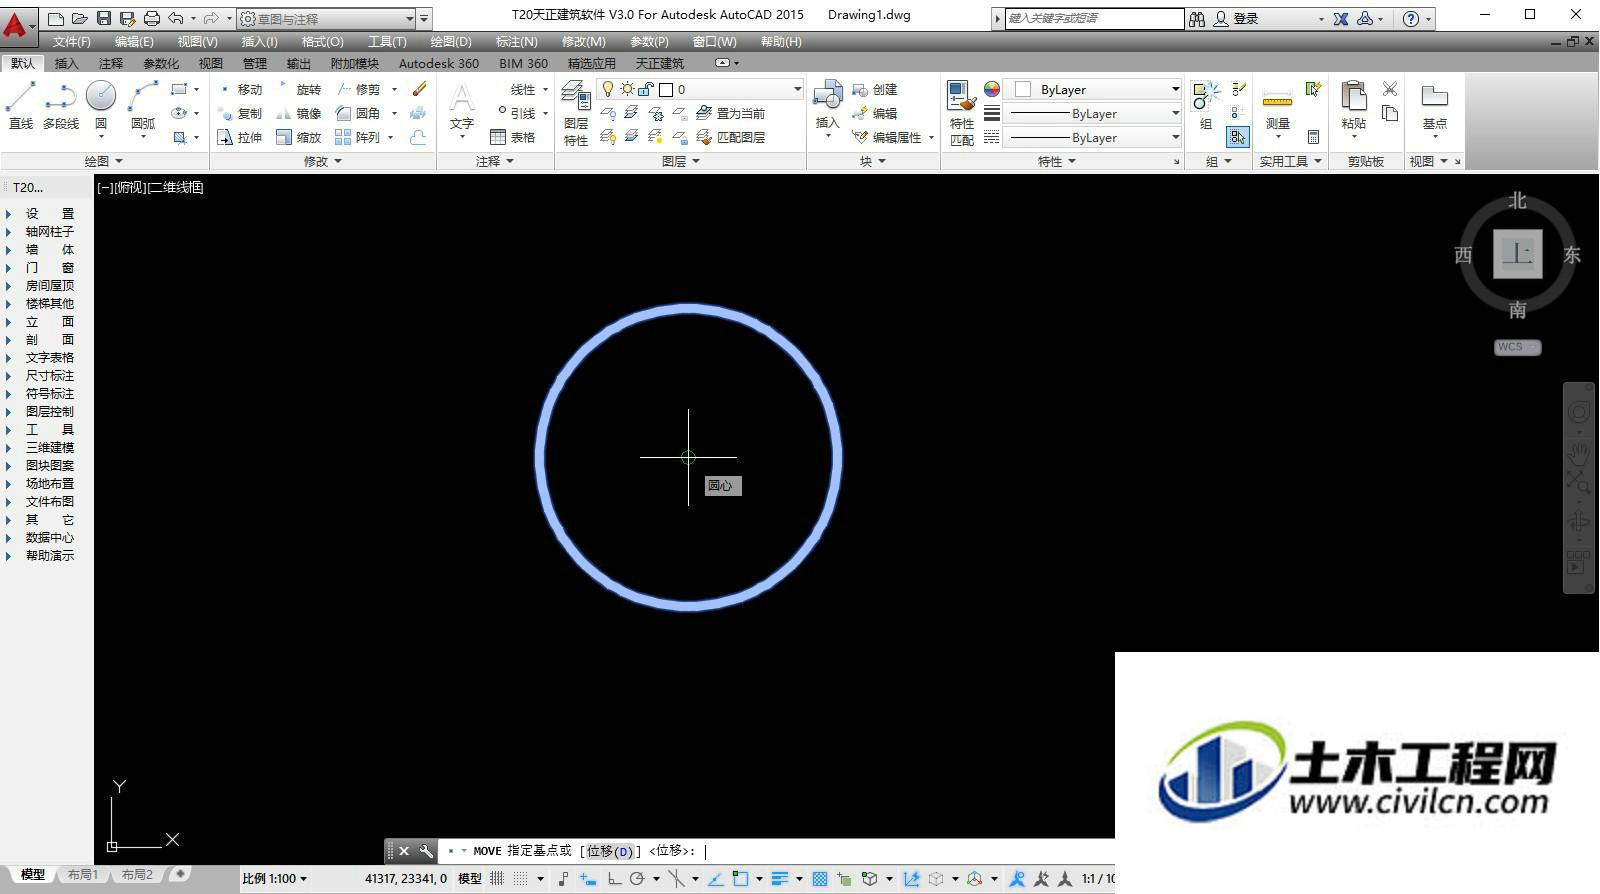The image size is (1600, 894).
Task: Toggle object snap in status bar
Action: 741,879
